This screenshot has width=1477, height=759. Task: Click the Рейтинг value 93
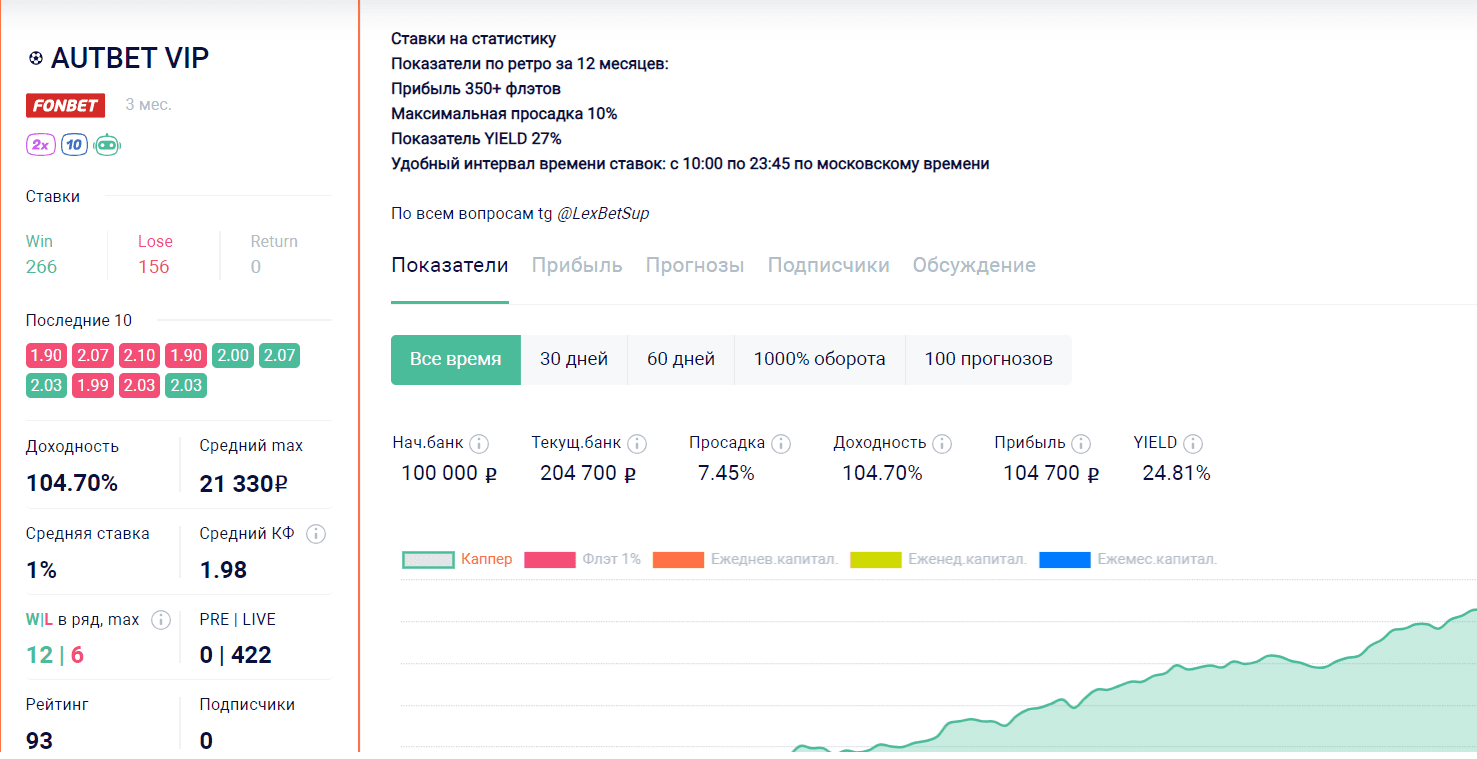[40, 741]
